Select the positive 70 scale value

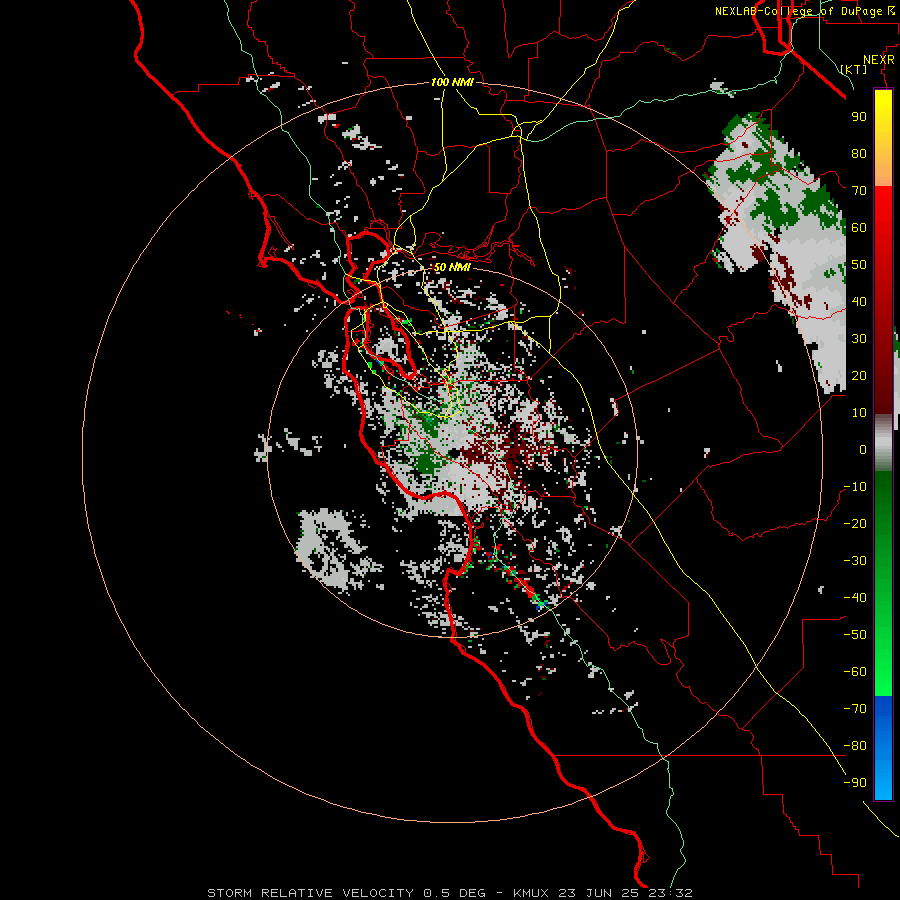(x=859, y=191)
